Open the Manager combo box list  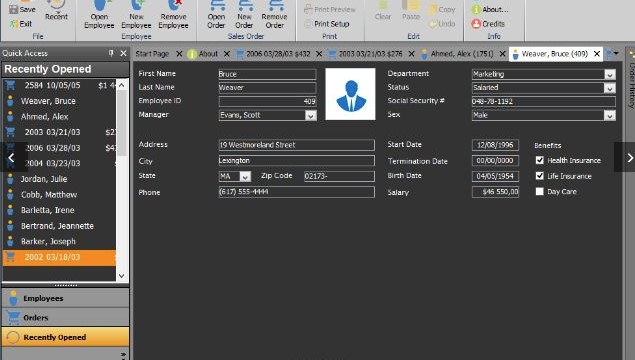point(311,115)
